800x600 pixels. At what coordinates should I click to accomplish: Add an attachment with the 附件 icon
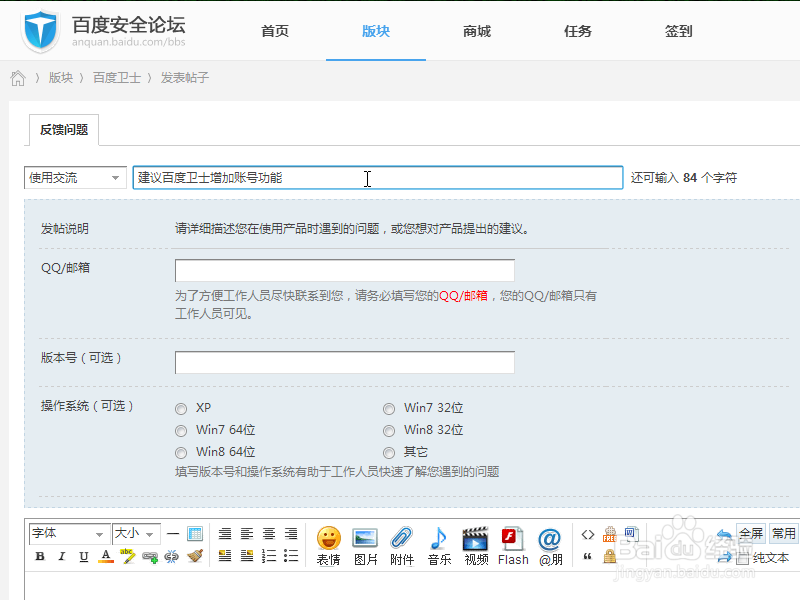(401, 540)
